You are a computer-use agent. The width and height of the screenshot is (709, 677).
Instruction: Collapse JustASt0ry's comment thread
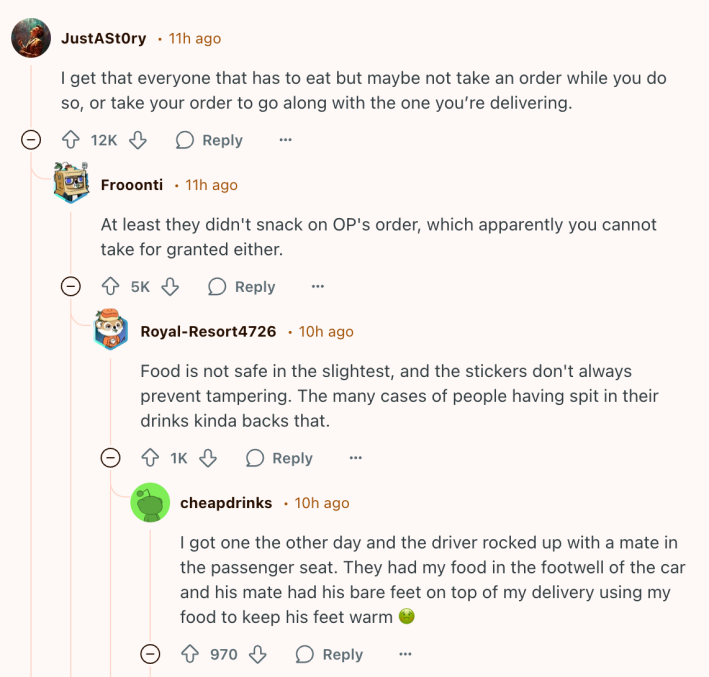(x=31, y=140)
